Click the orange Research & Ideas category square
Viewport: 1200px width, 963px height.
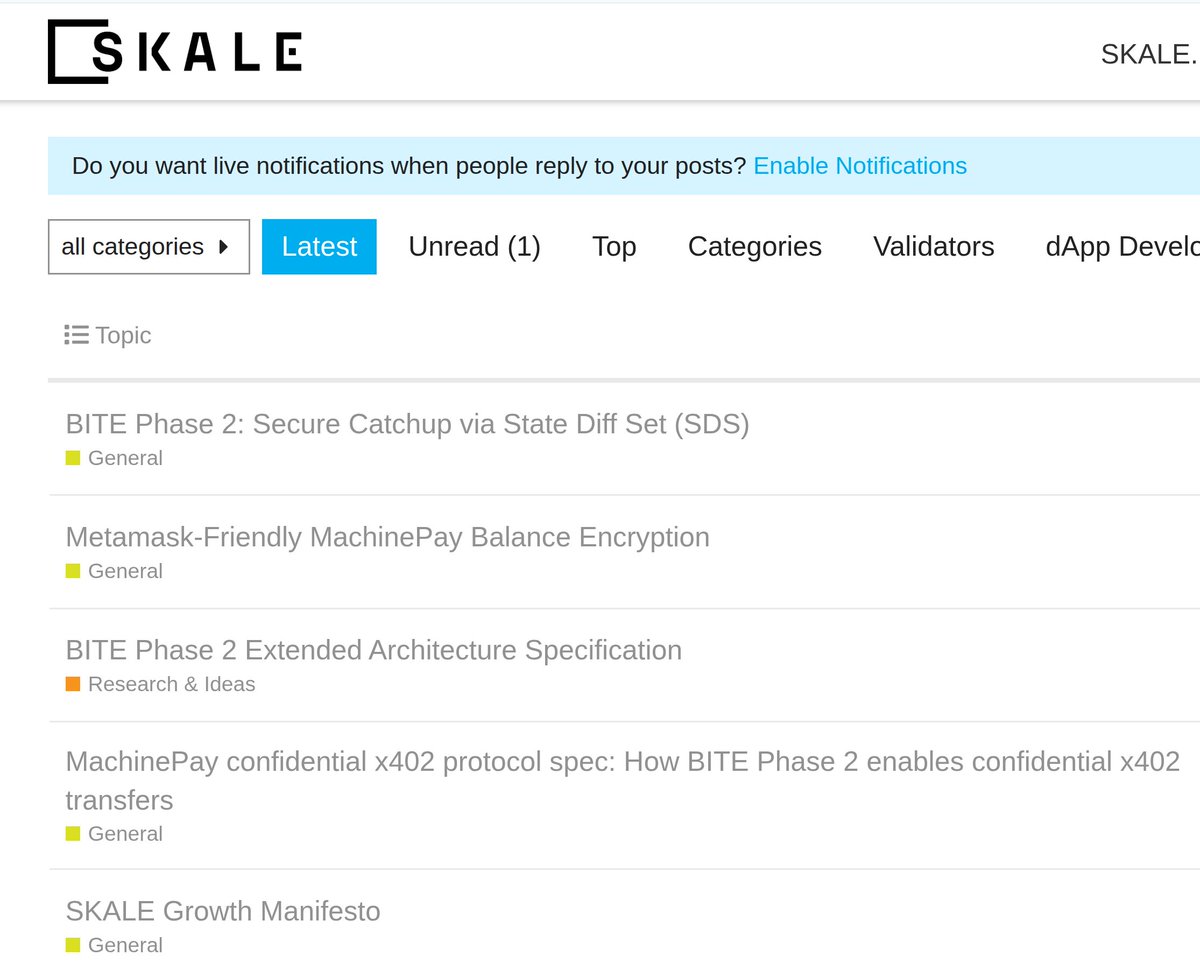pyautogui.click(x=73, y=684)
